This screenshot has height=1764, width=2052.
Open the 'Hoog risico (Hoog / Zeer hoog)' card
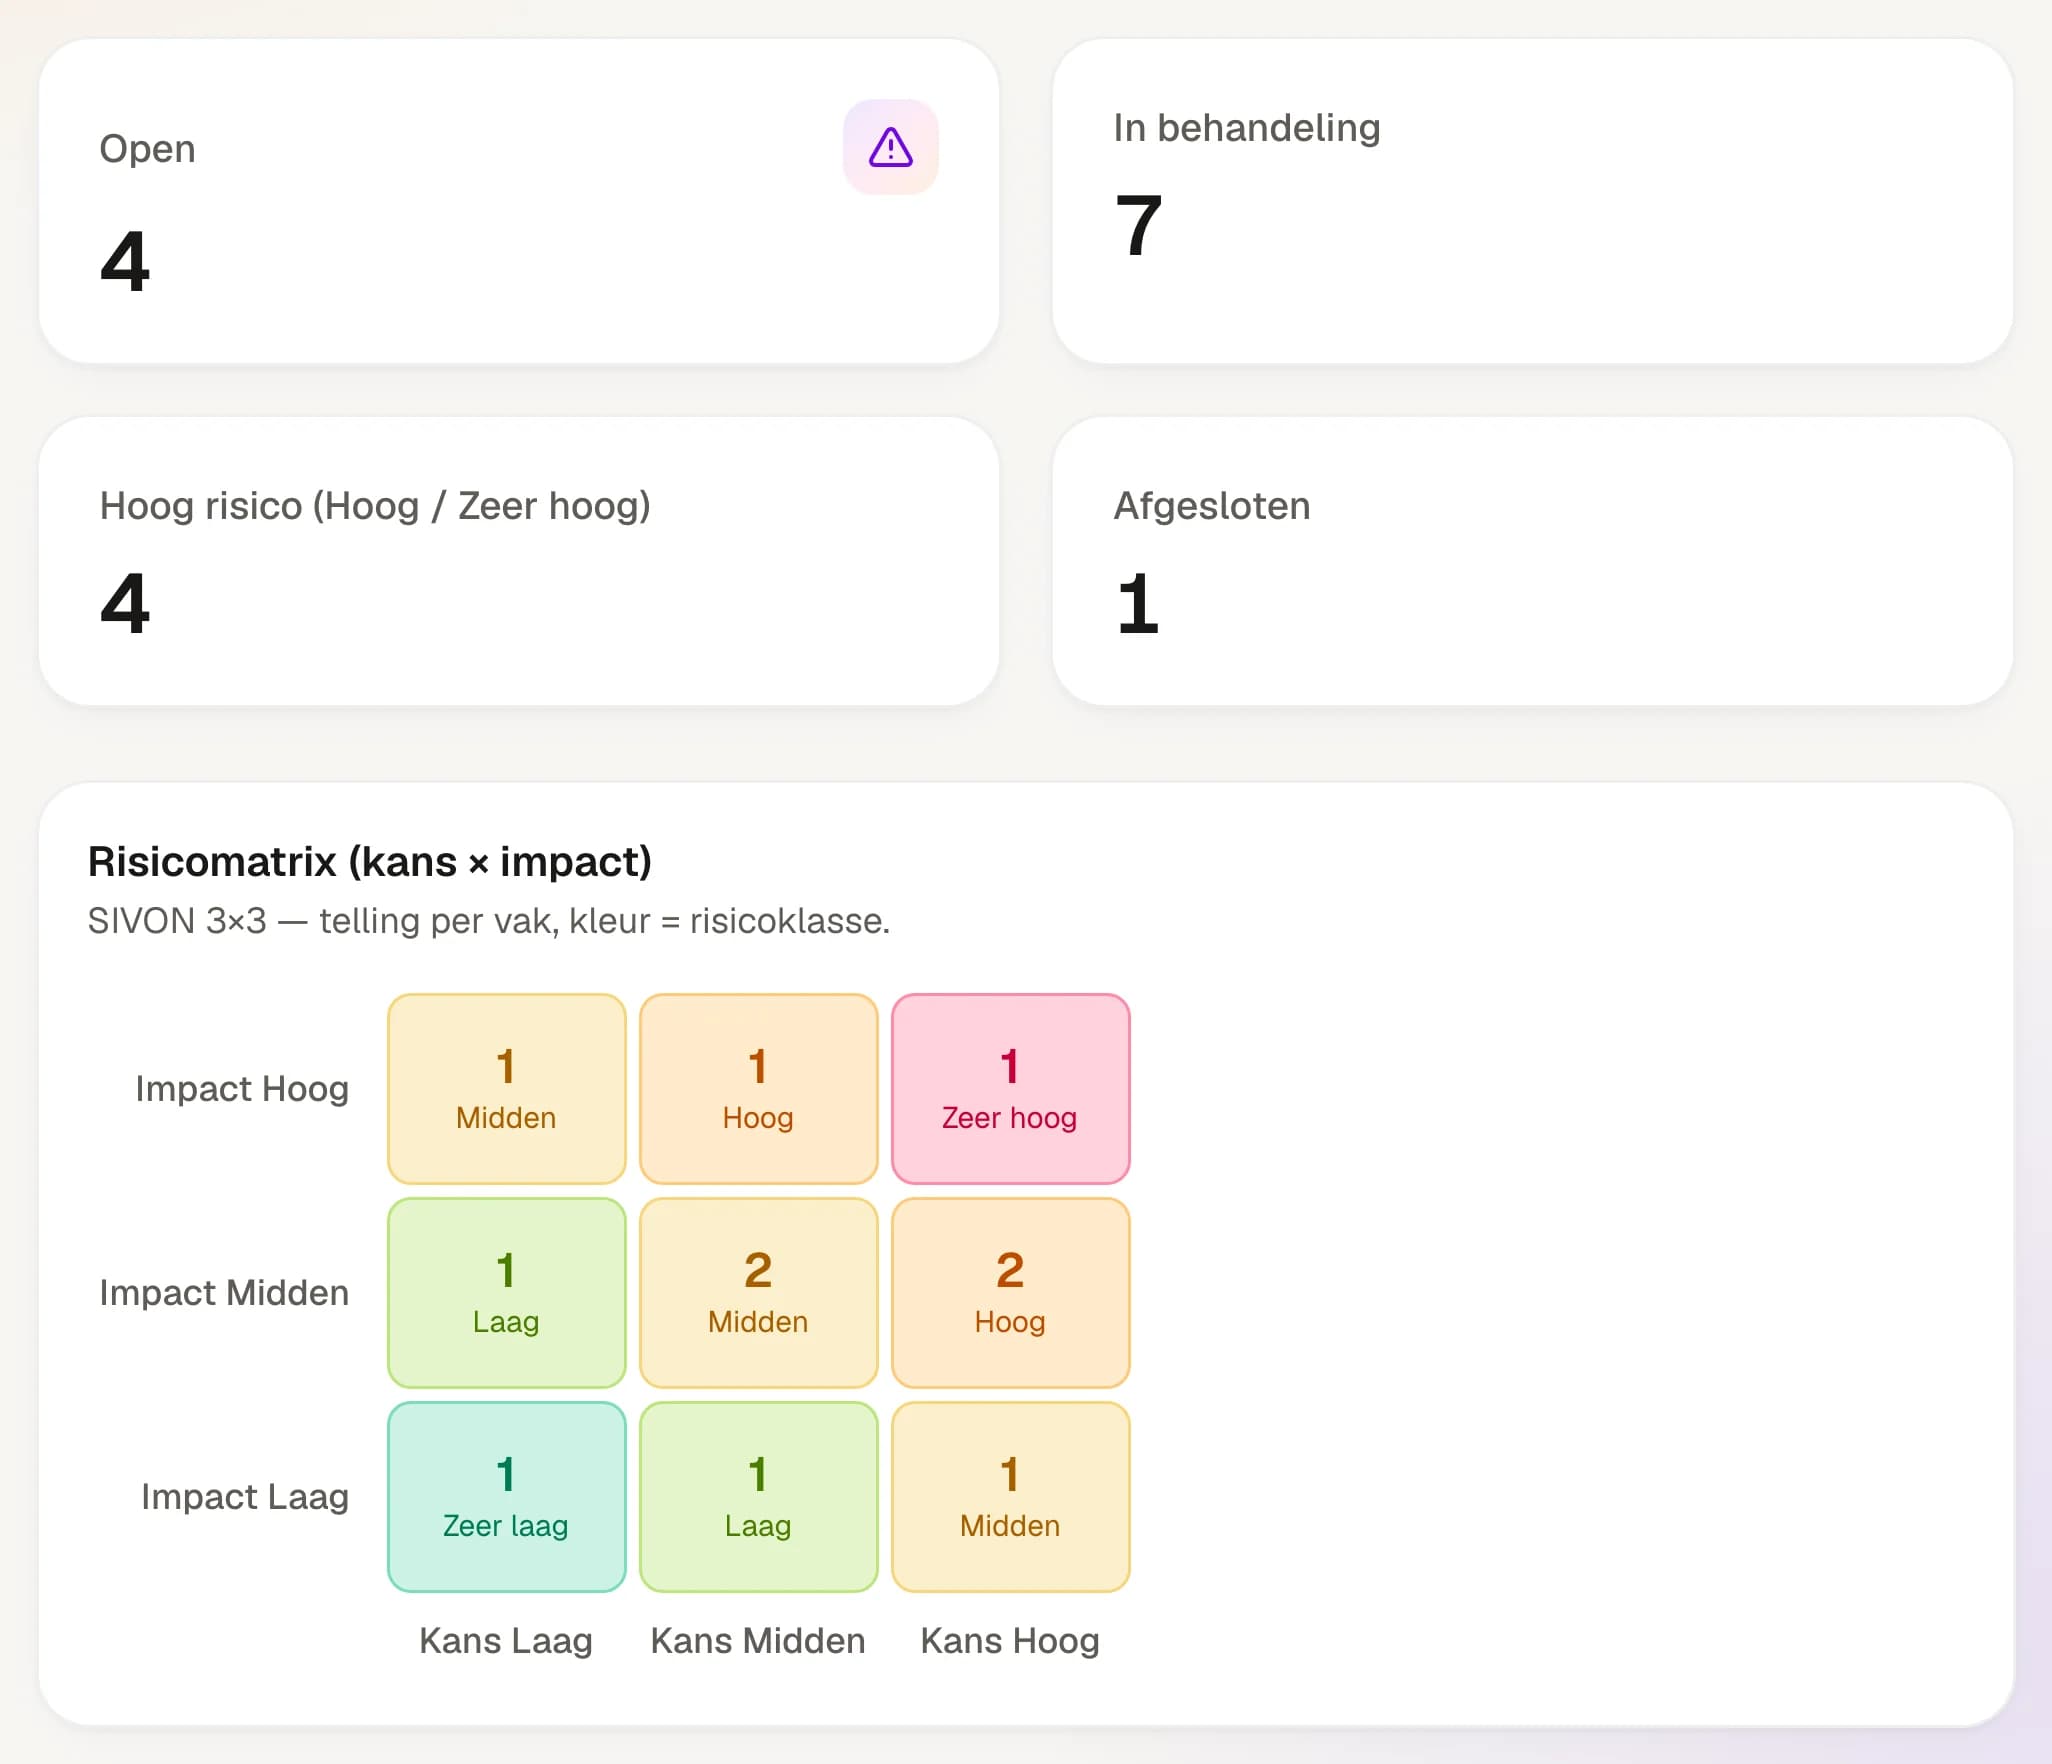519,561
